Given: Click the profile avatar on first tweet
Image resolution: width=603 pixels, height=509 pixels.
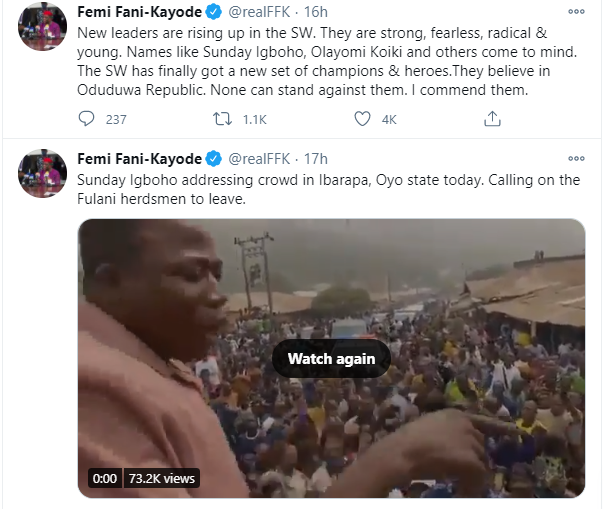Looking at the screenshot, I should pos(42,27).
